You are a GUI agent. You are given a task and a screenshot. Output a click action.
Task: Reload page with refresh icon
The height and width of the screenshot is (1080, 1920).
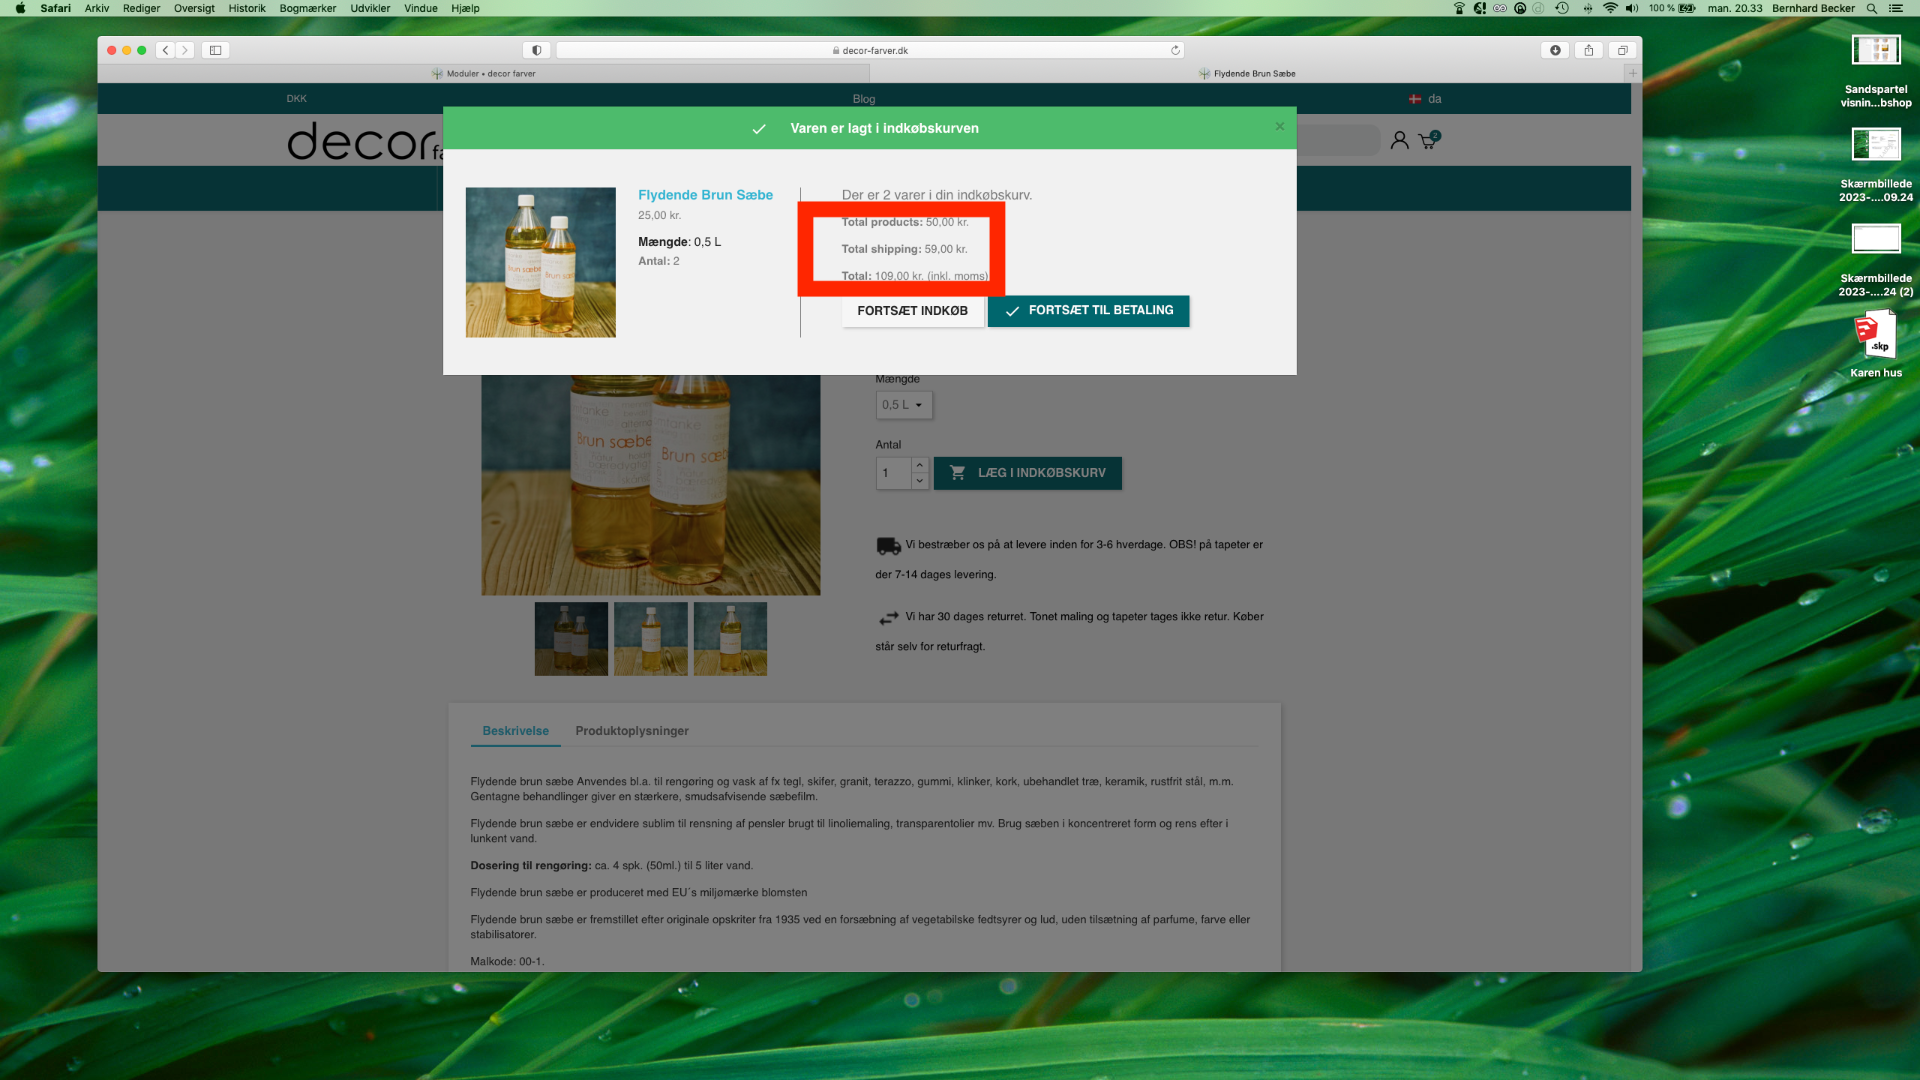click(1175, 50)
